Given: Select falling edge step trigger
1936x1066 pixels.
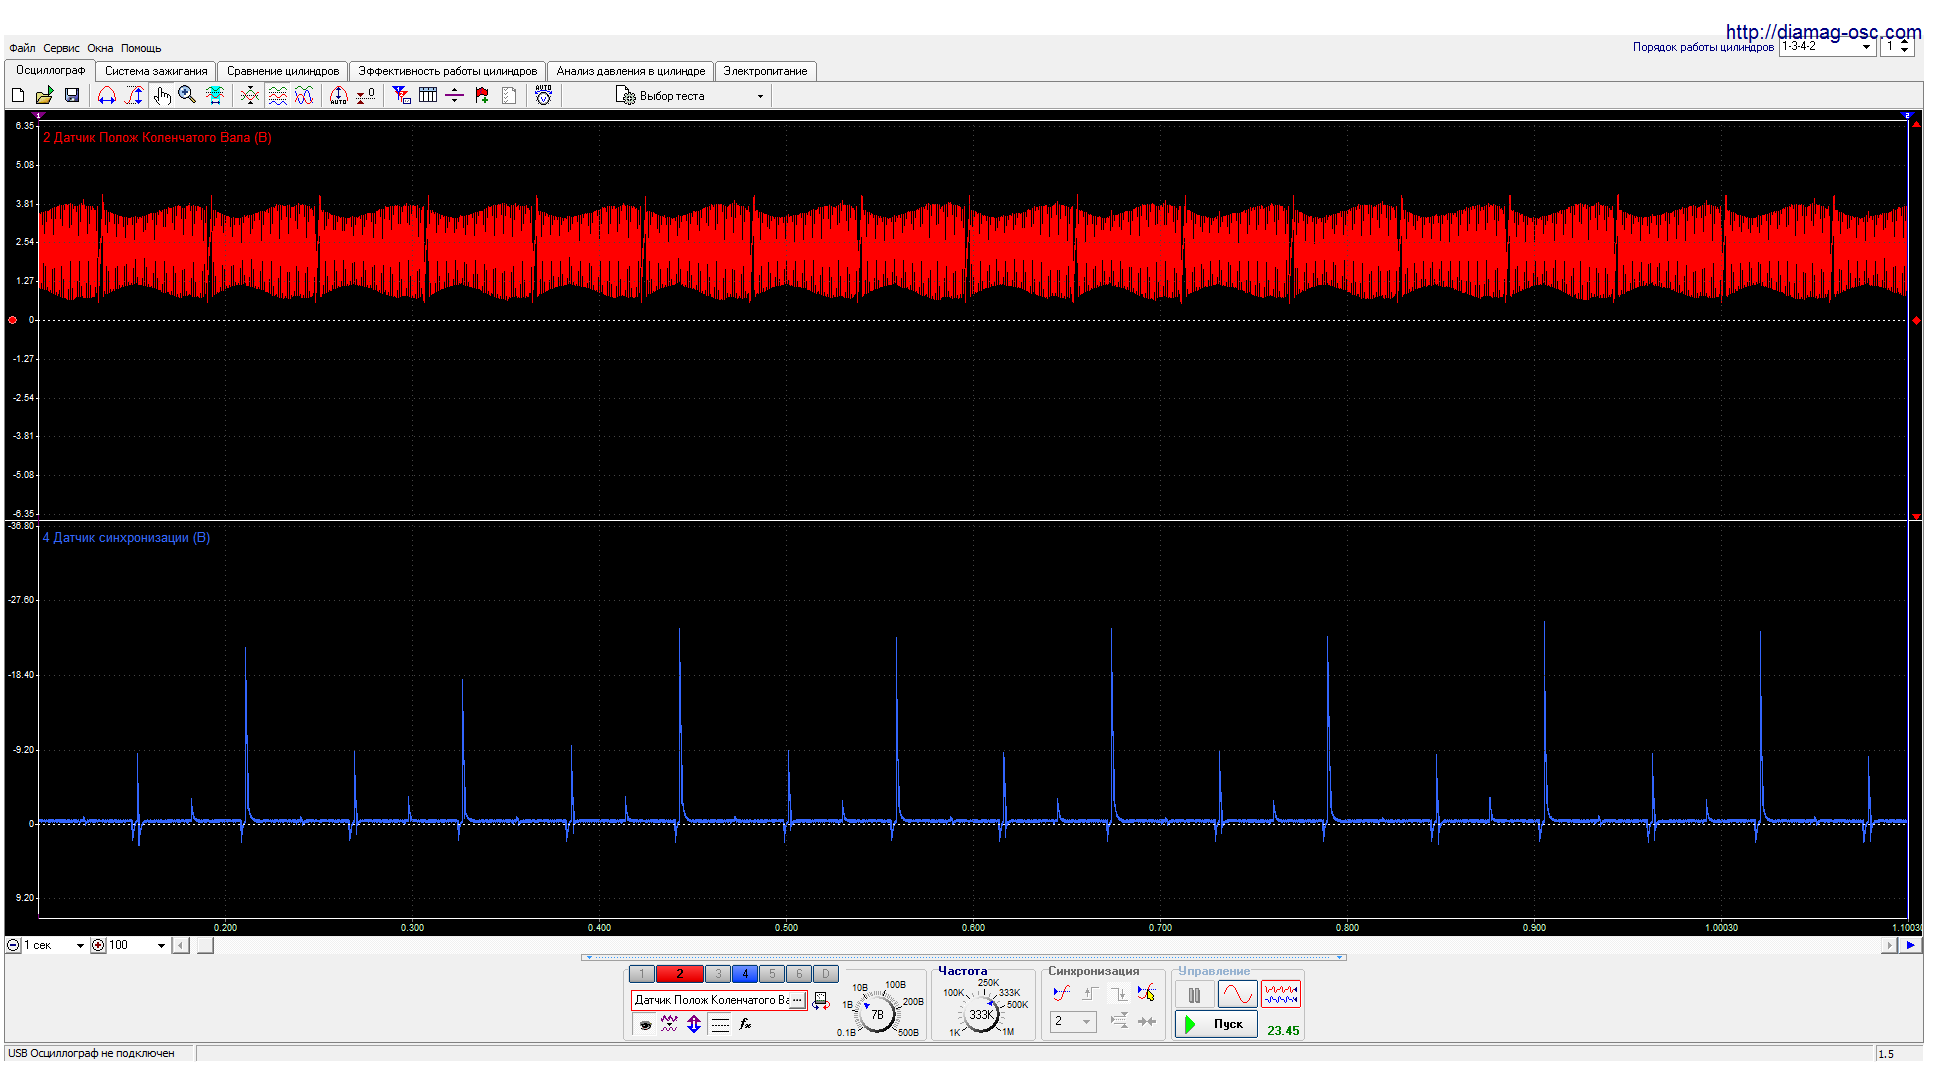Looking at the screenshot, I should click(x=1118, y=993).
